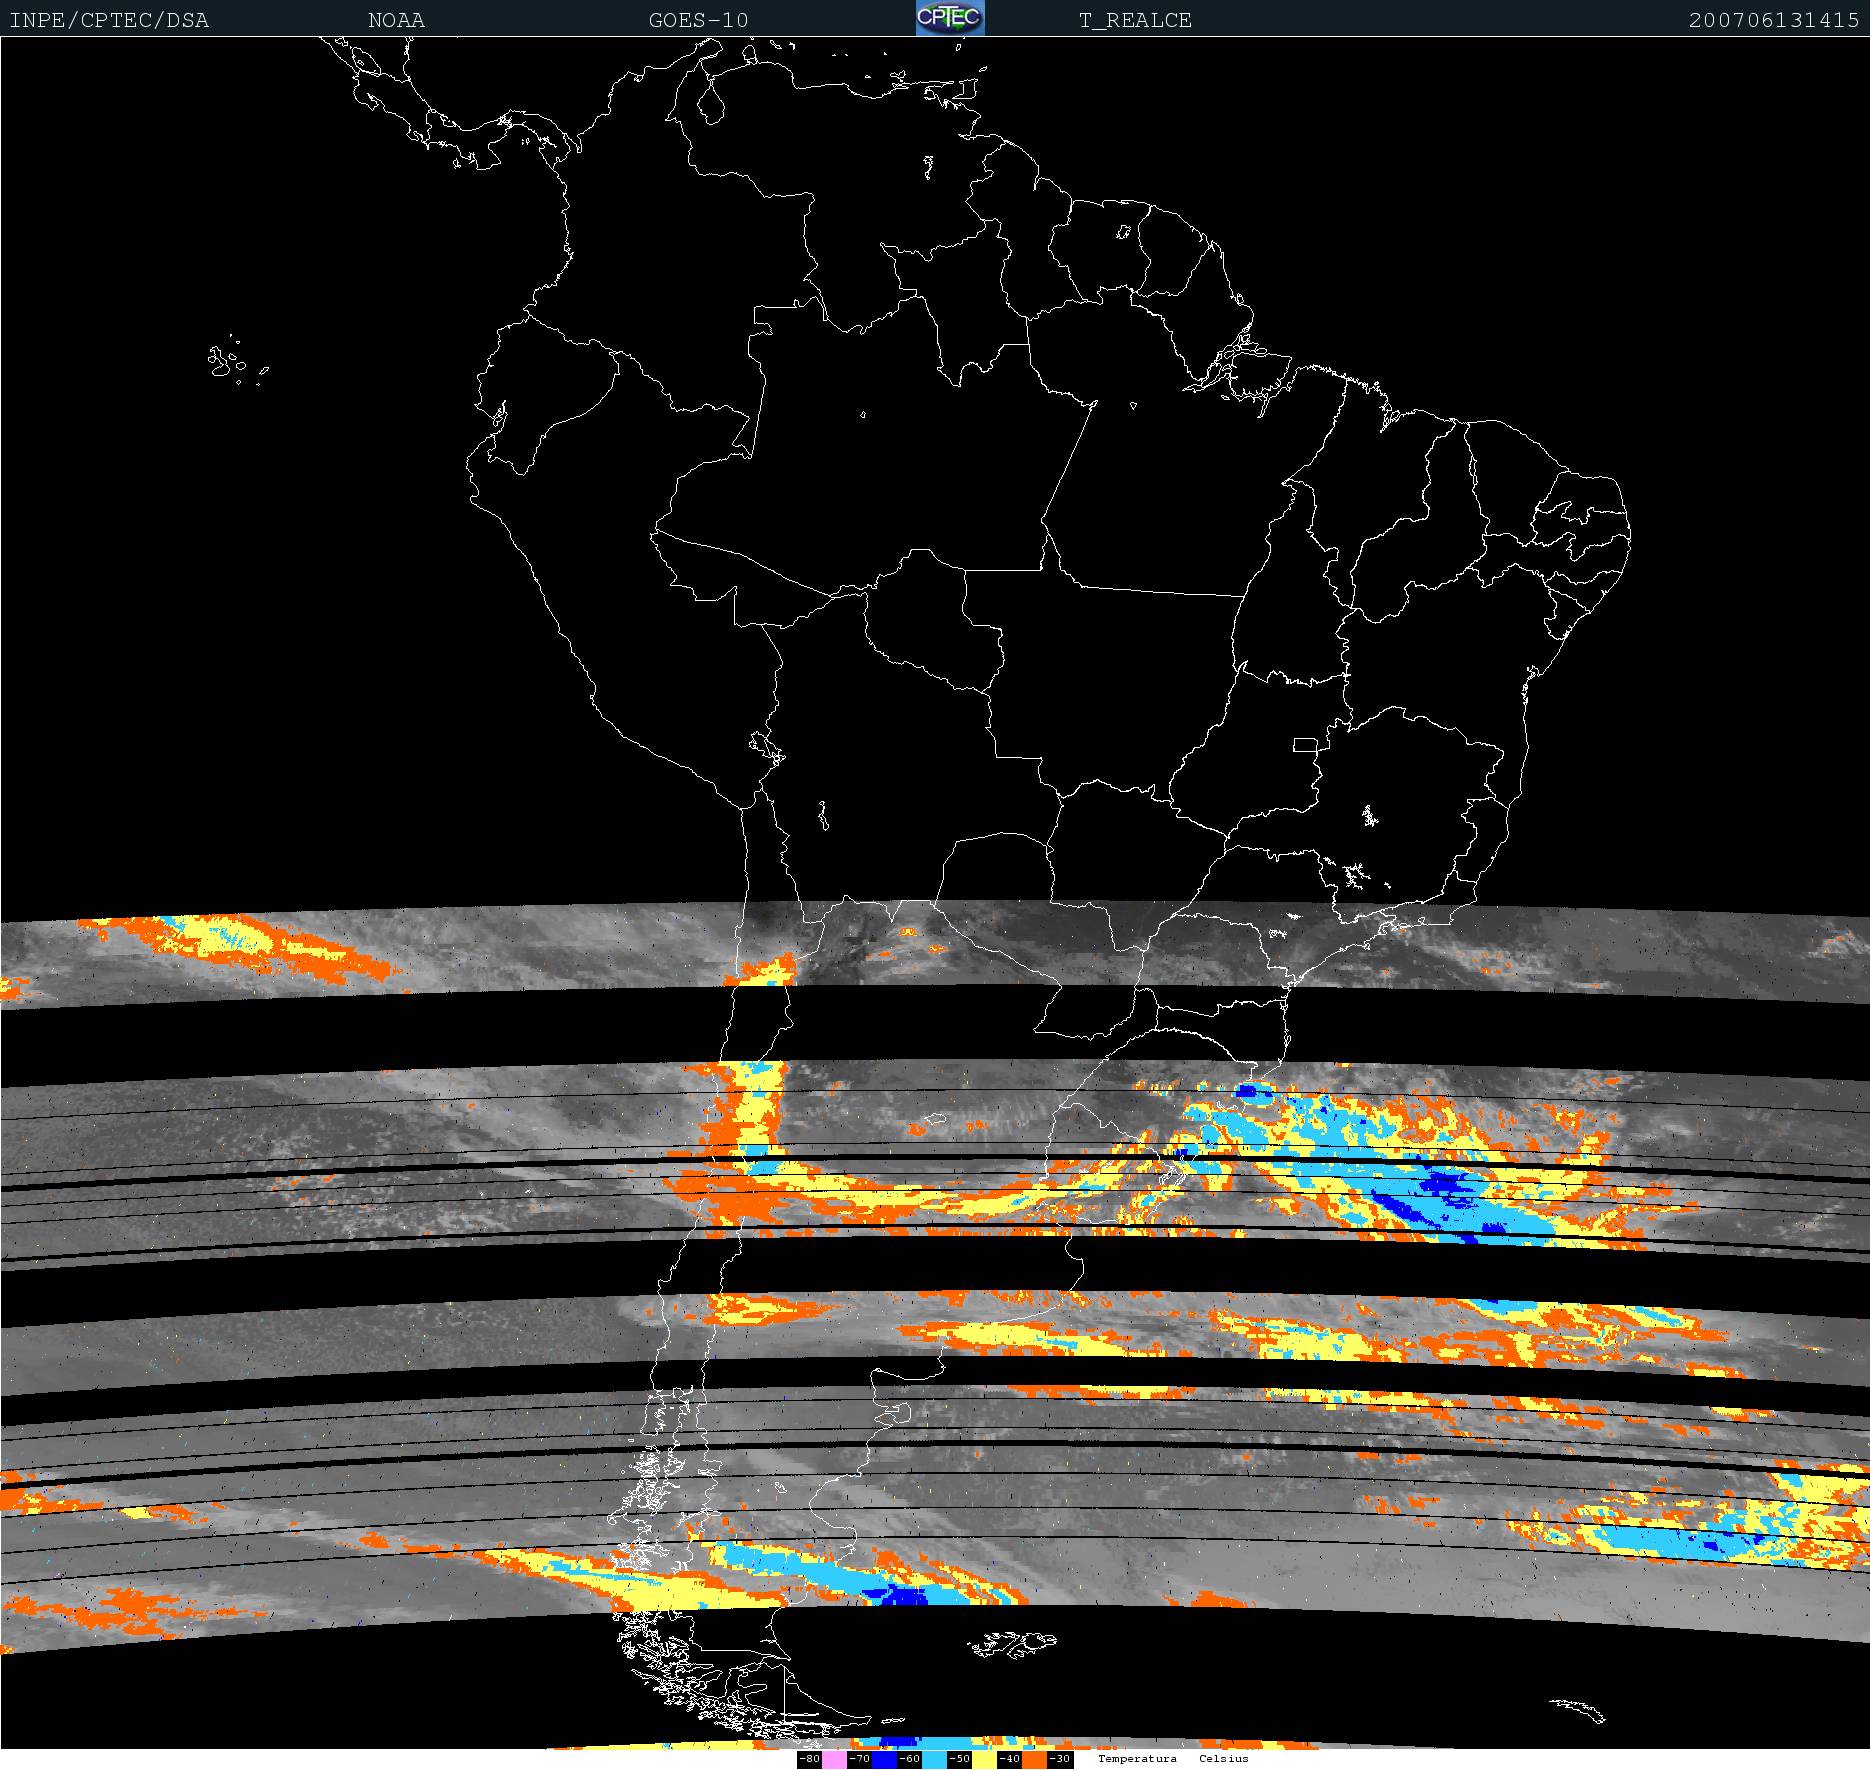
Task: Click the Celsius unit label
Action: pos(1224,1758)
